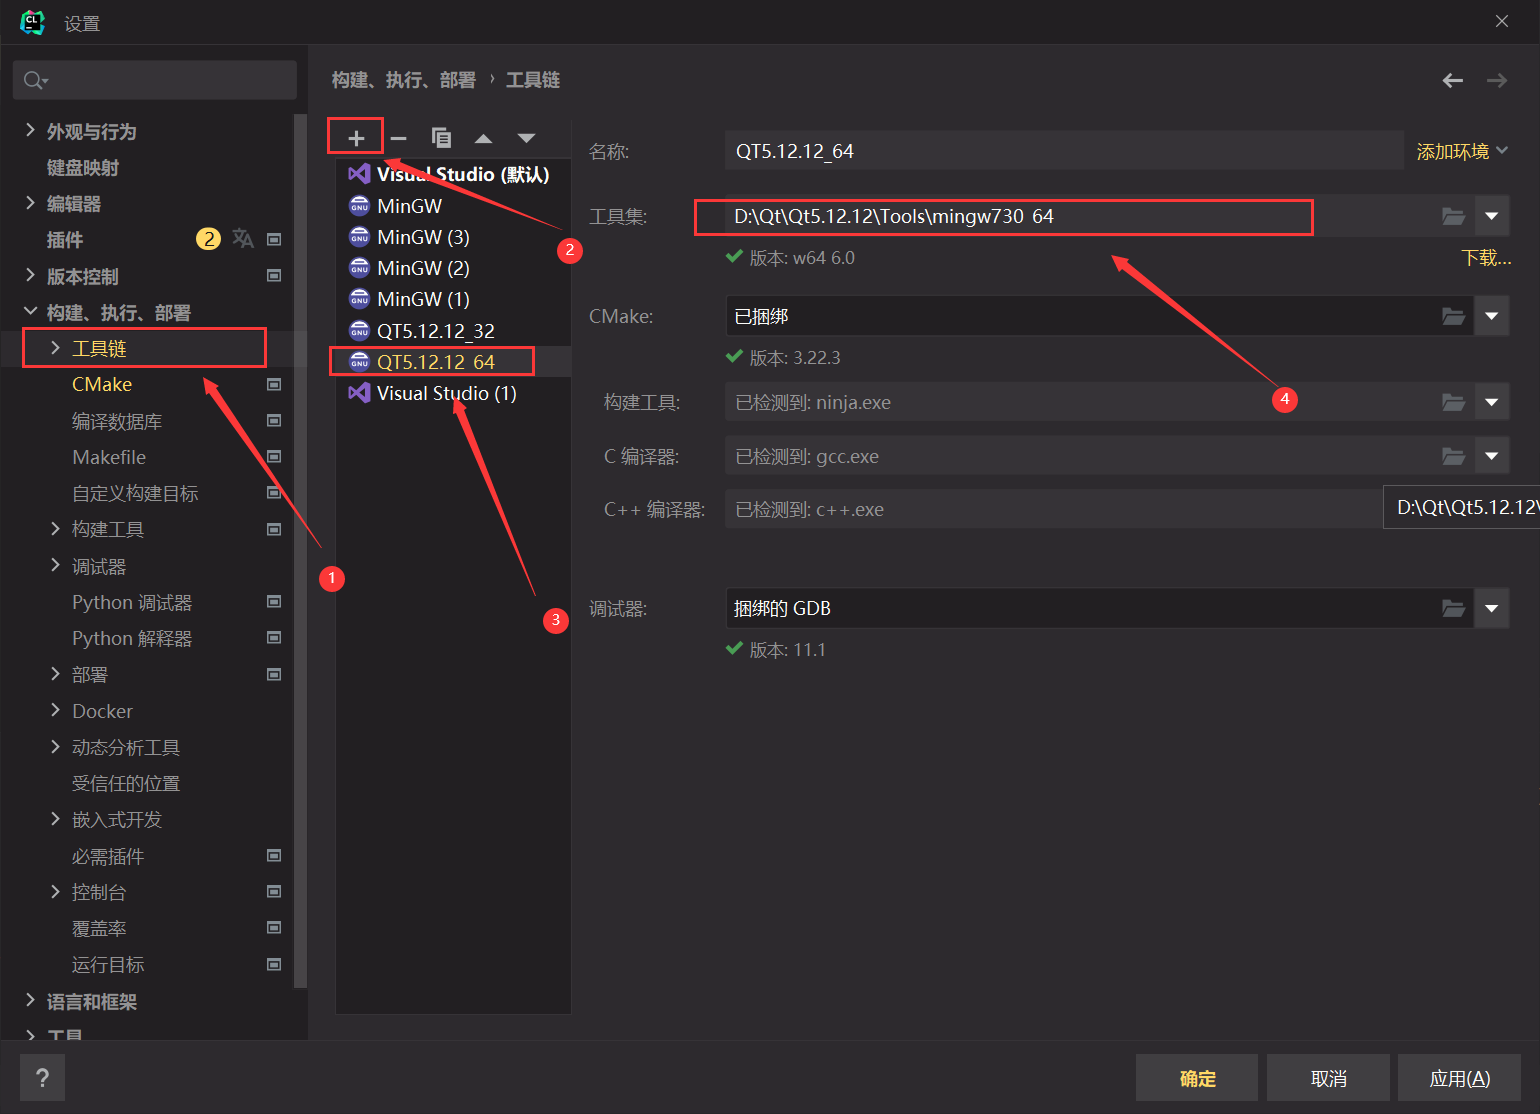This screenshot has width=1540, height=1114.
Task: Expand the 调试器 GDB dropdown
Action: point(1491,608)
